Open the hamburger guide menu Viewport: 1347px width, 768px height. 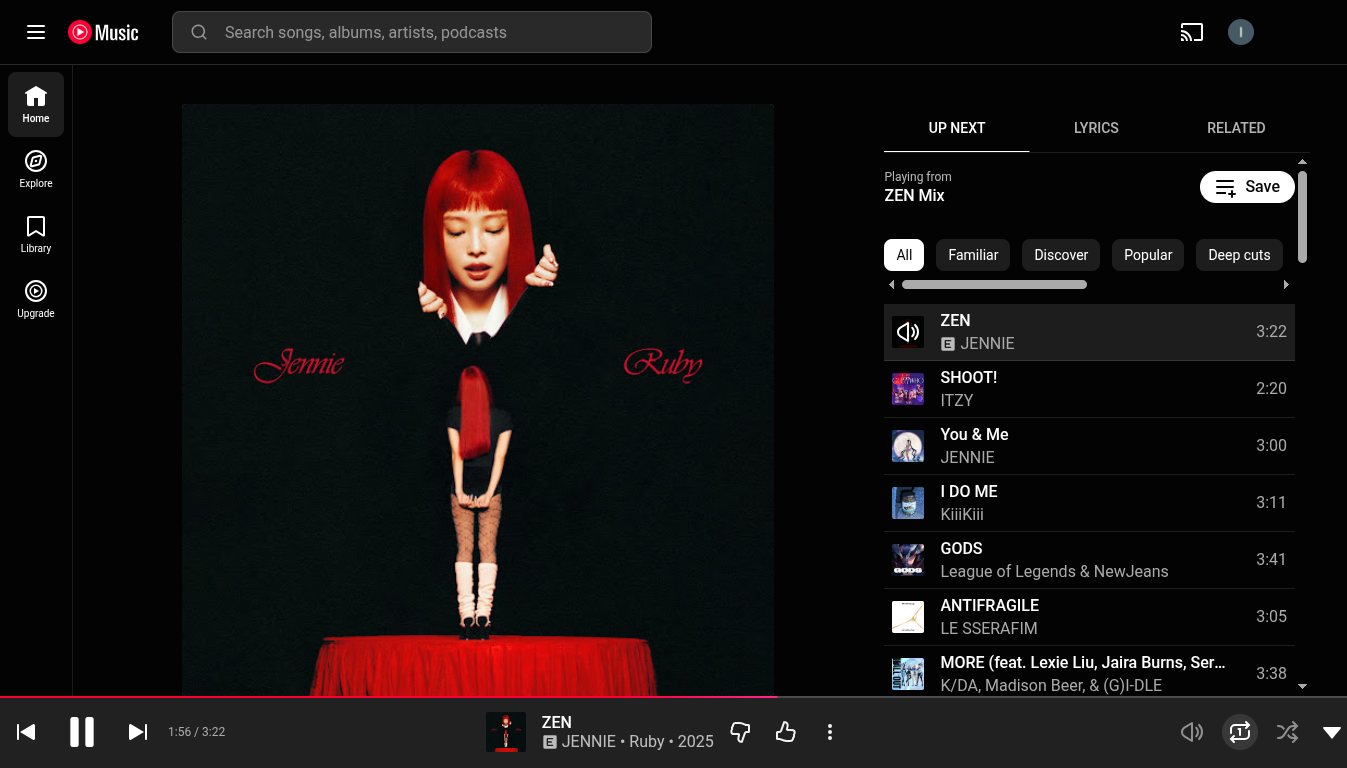(x=36, y=32)
